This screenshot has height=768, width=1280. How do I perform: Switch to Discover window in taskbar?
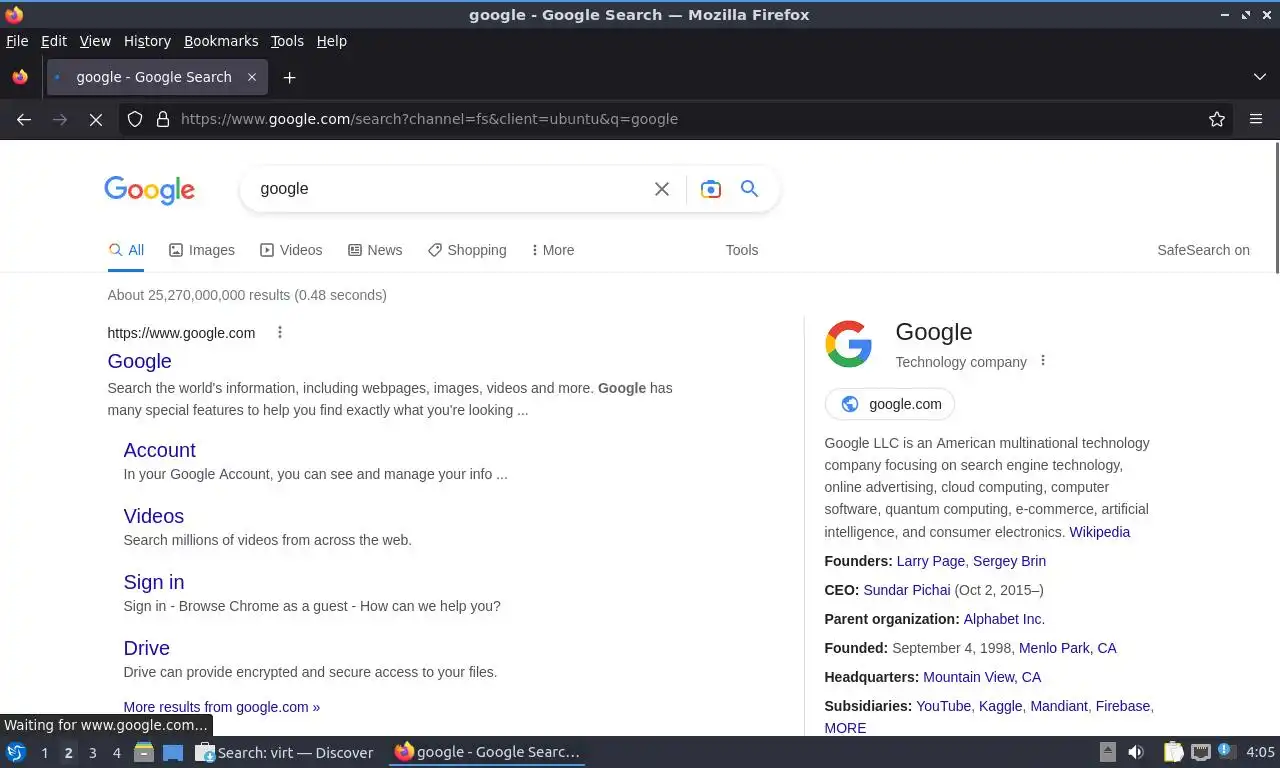pyautogui.click(x=284, y=752)
